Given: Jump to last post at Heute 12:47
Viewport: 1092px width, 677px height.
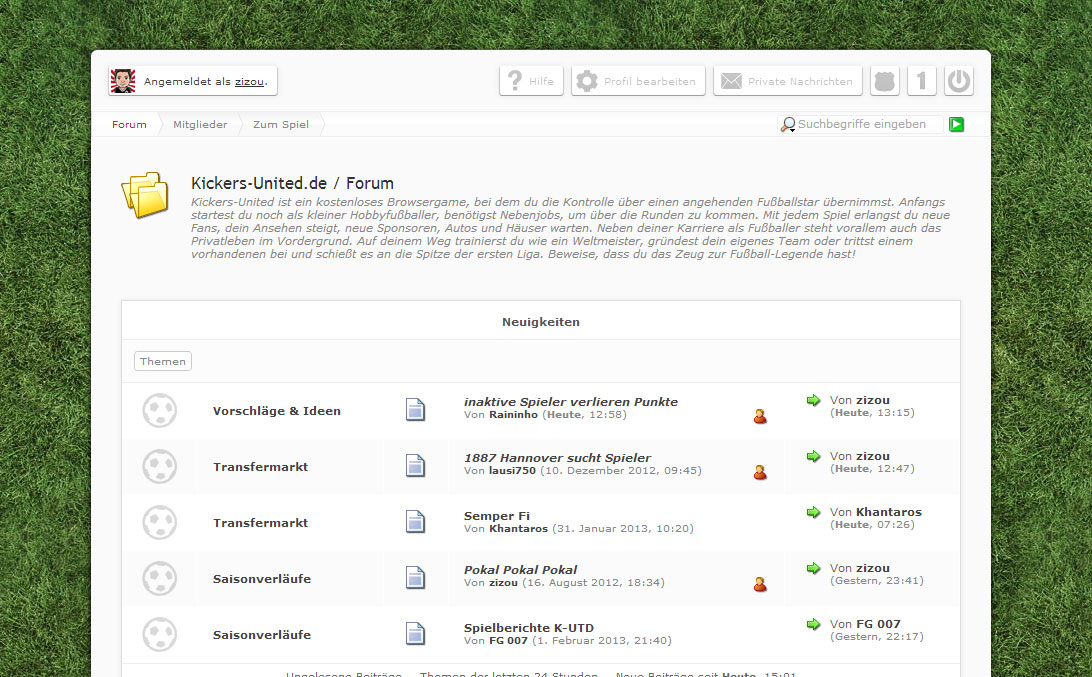Looking at the screenshot, I should [x=813, y=456].
